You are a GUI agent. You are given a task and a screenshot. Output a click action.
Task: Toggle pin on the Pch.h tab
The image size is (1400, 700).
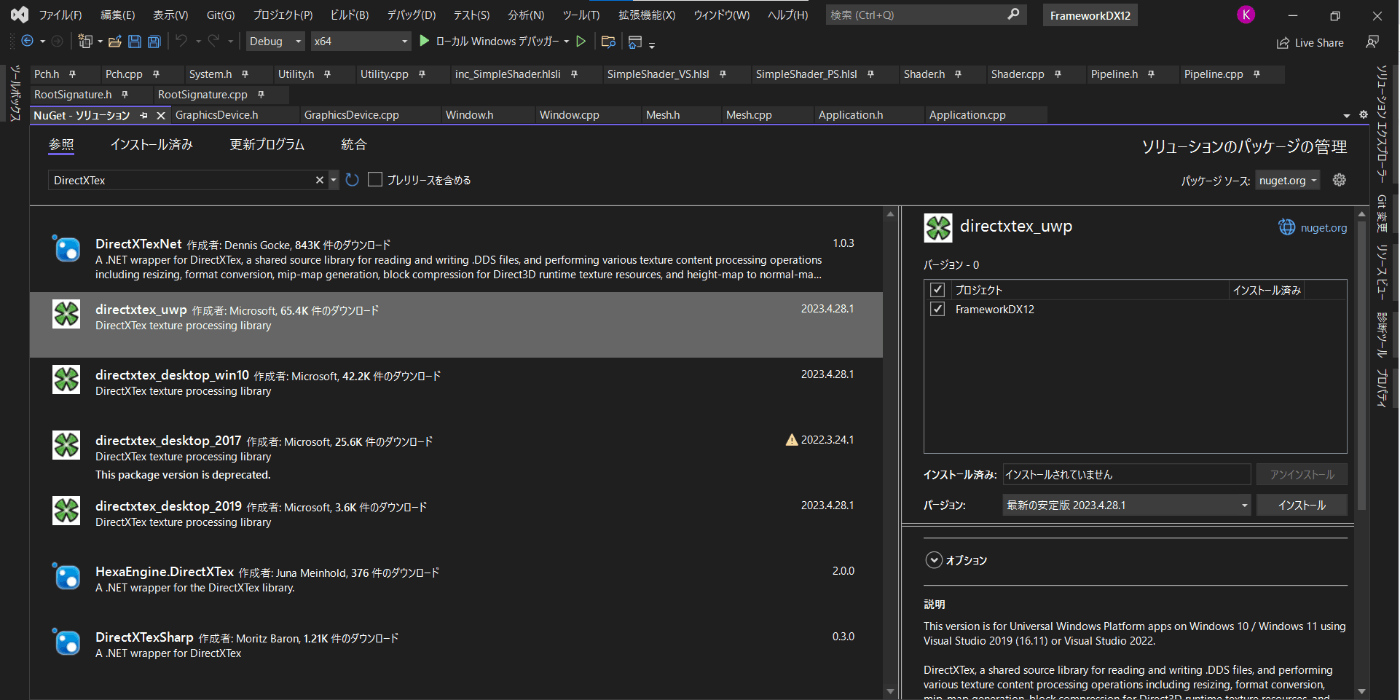(x=73, y=74)
